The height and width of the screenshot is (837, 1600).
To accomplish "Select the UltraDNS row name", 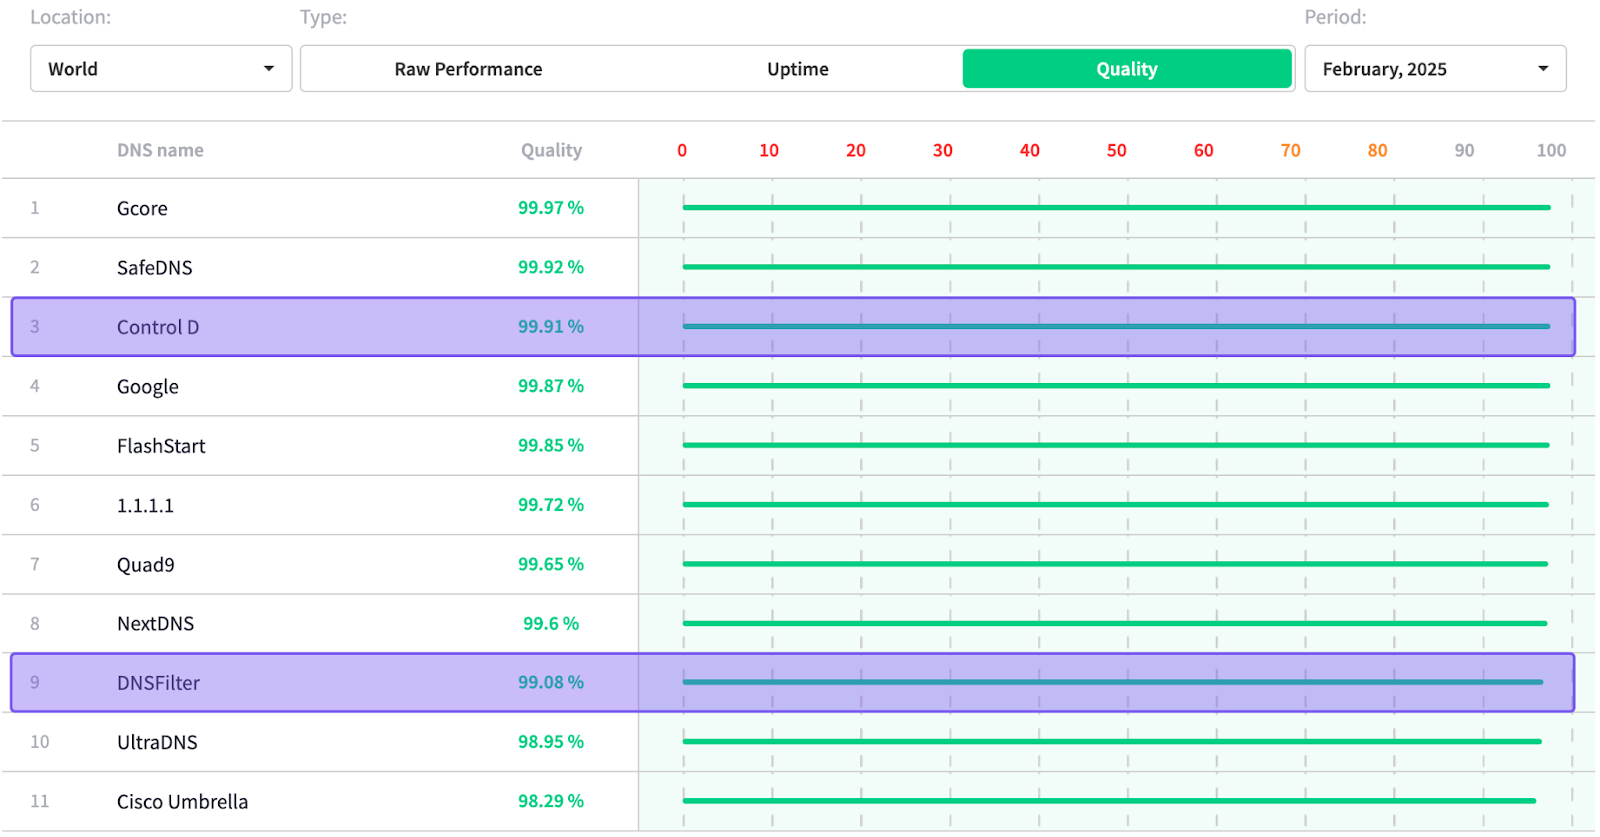I will (157, 742).
